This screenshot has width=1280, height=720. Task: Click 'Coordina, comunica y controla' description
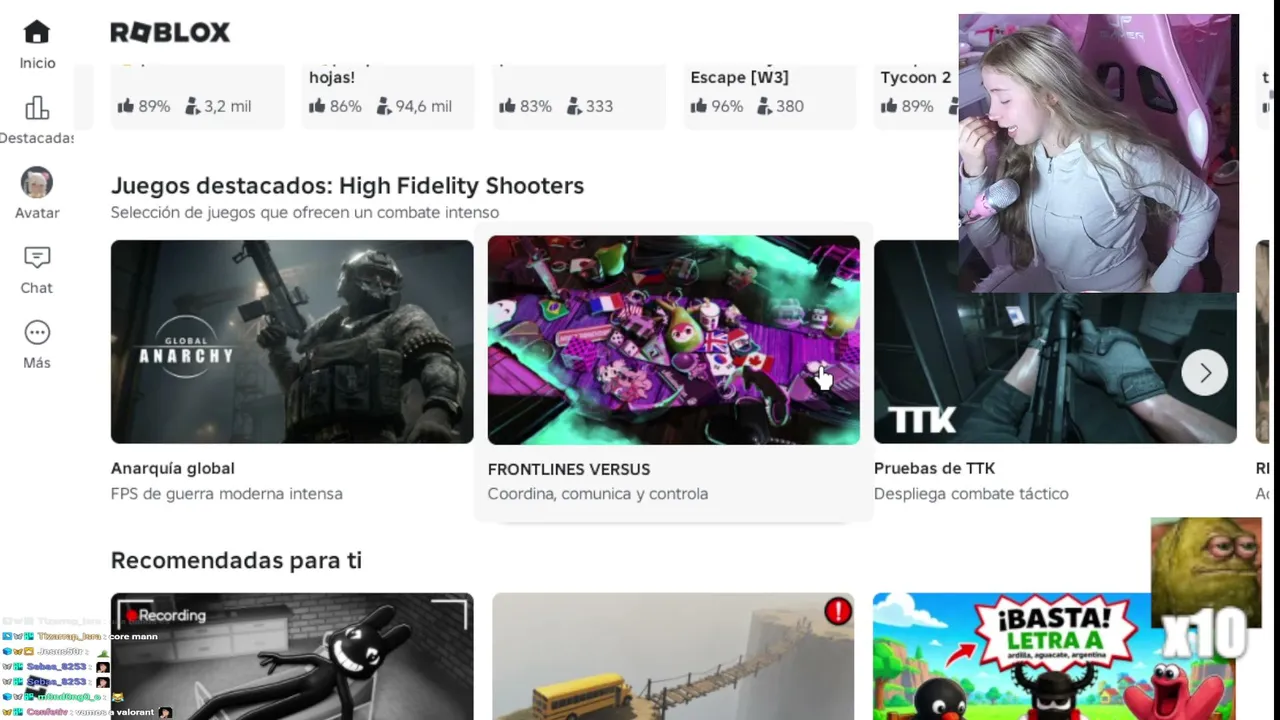point(598,493)
